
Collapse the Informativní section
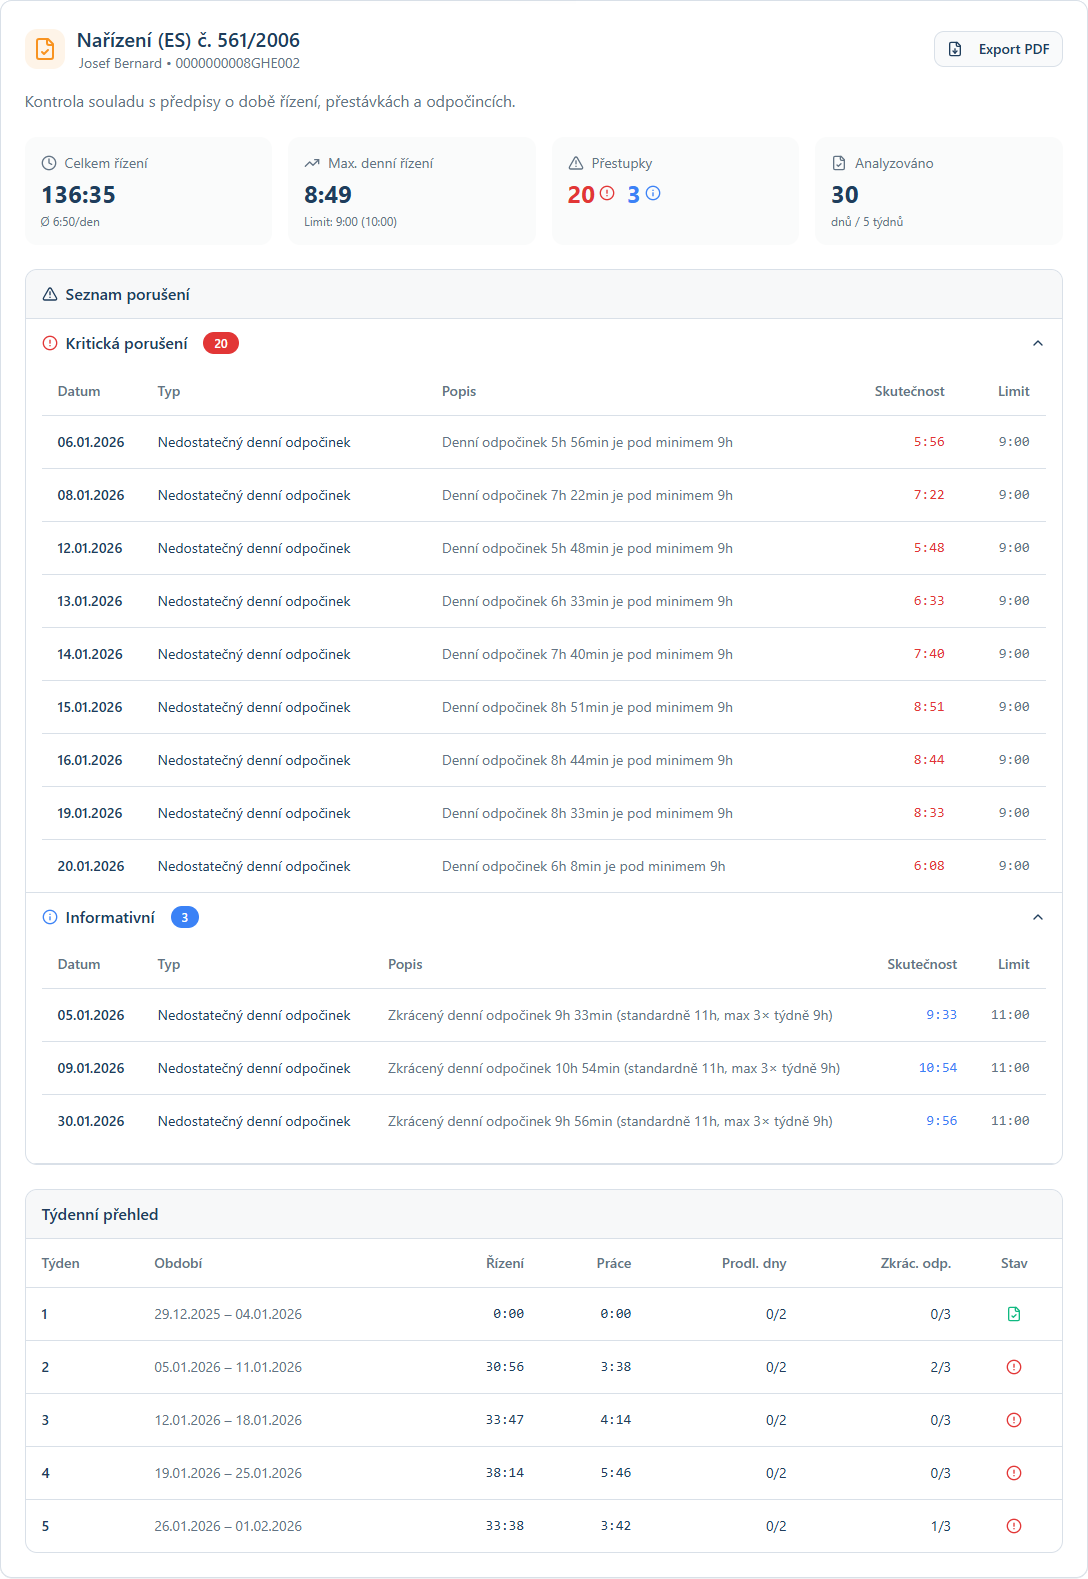pyautogui.click(x=1037, y=918)
